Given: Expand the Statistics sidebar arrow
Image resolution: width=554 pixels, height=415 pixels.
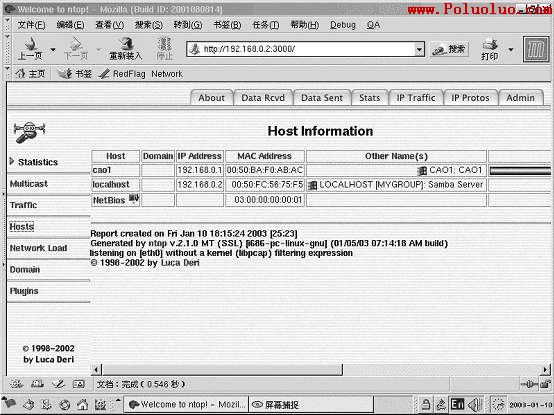Looking at the screenshot, I should click(12, 161).
